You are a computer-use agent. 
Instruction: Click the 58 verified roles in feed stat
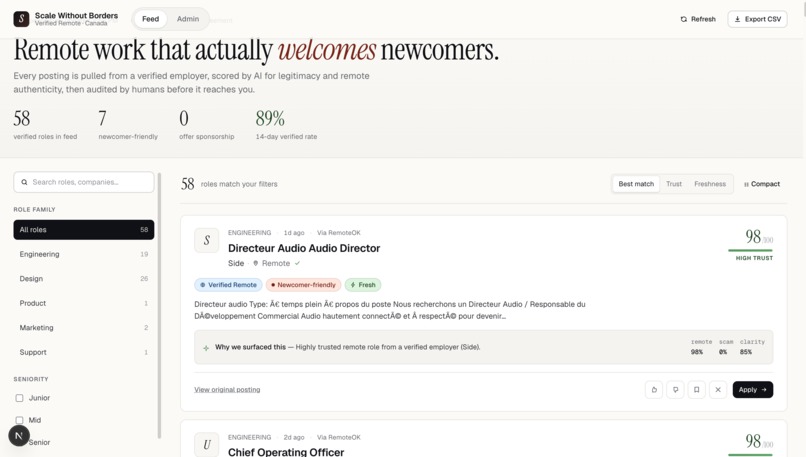pos(45,124)
